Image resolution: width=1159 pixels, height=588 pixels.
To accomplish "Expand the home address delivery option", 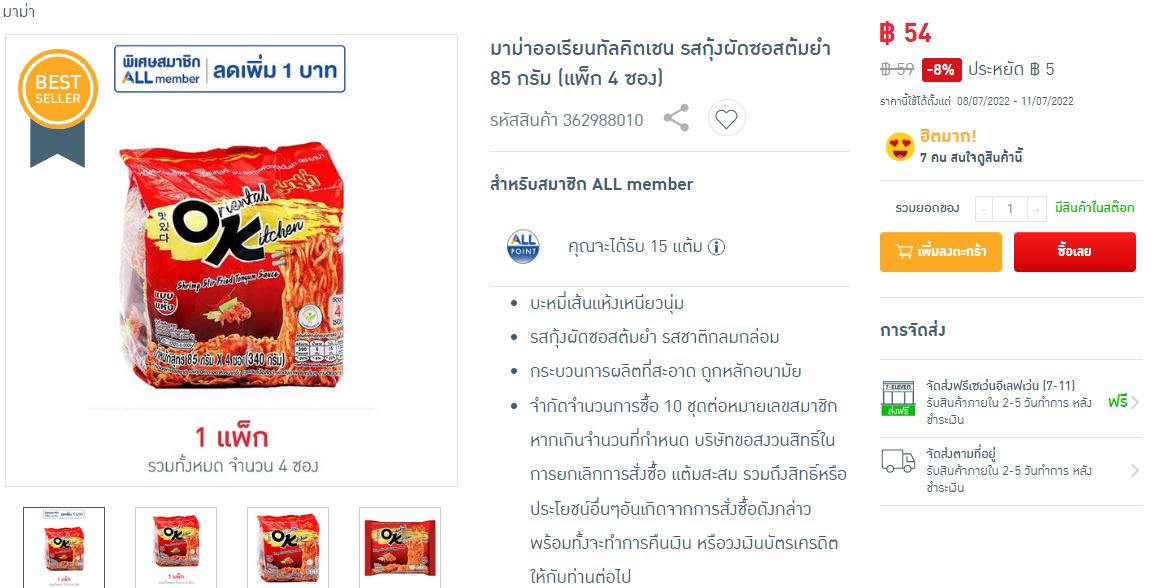I will (x=1011, y=470).
